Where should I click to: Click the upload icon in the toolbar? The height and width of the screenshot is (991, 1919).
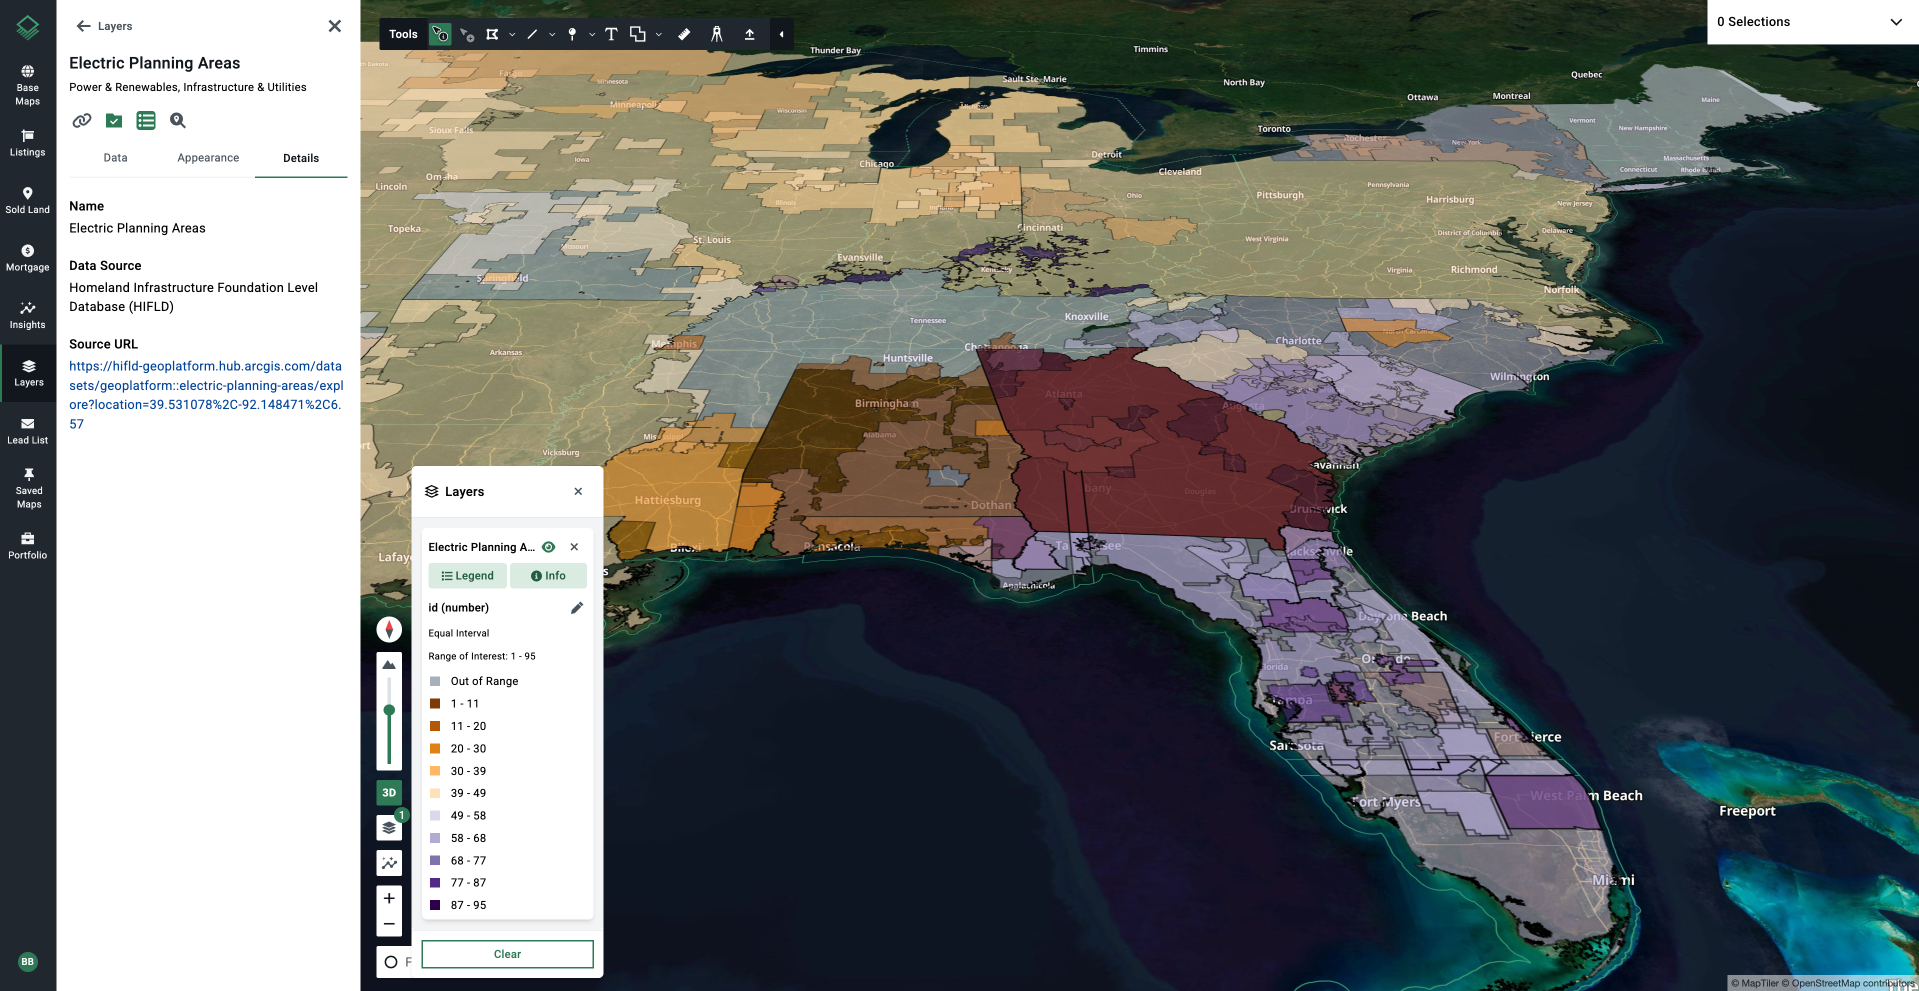tap(749, 34)
